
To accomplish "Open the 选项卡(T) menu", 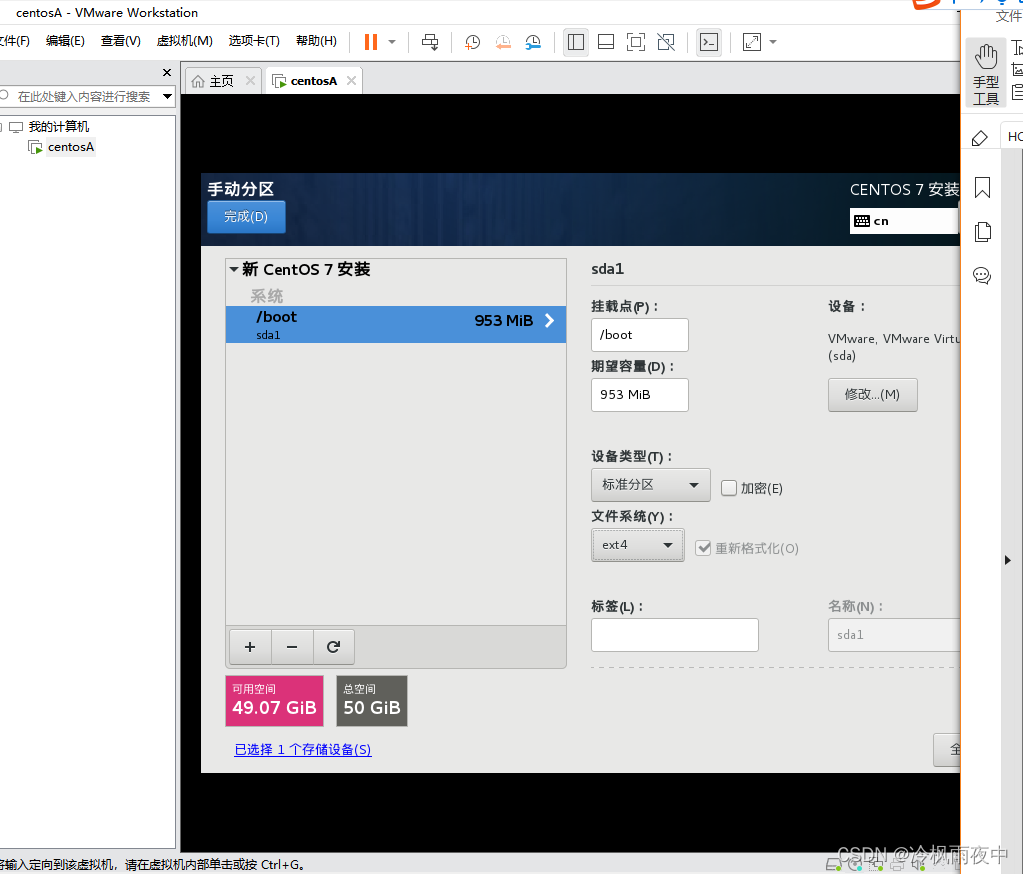I will 254,40.
